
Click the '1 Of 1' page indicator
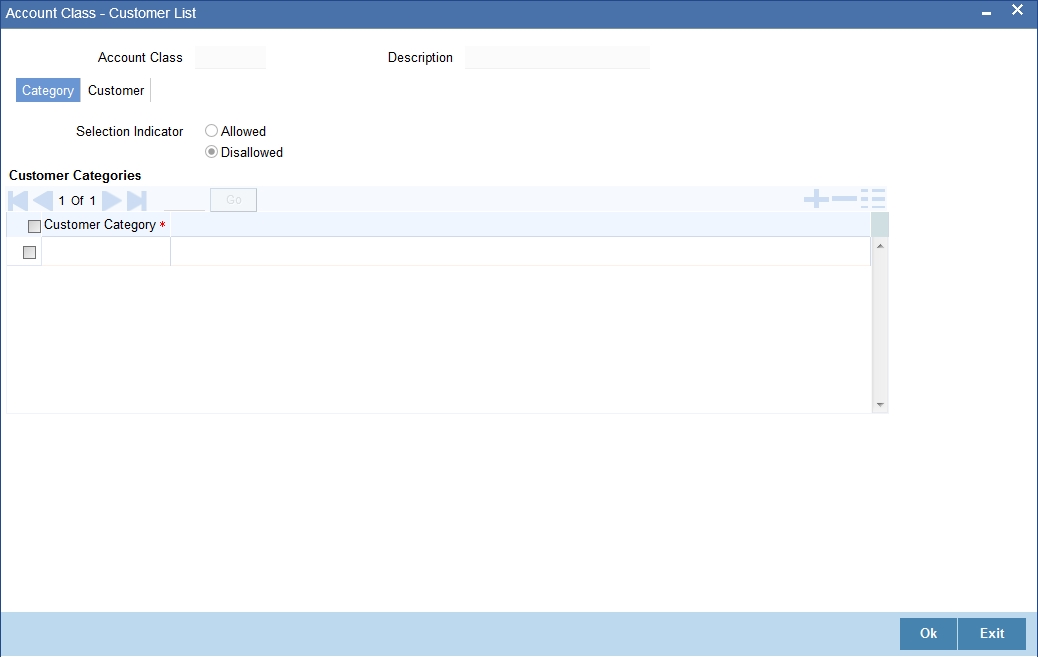(77, 201)
